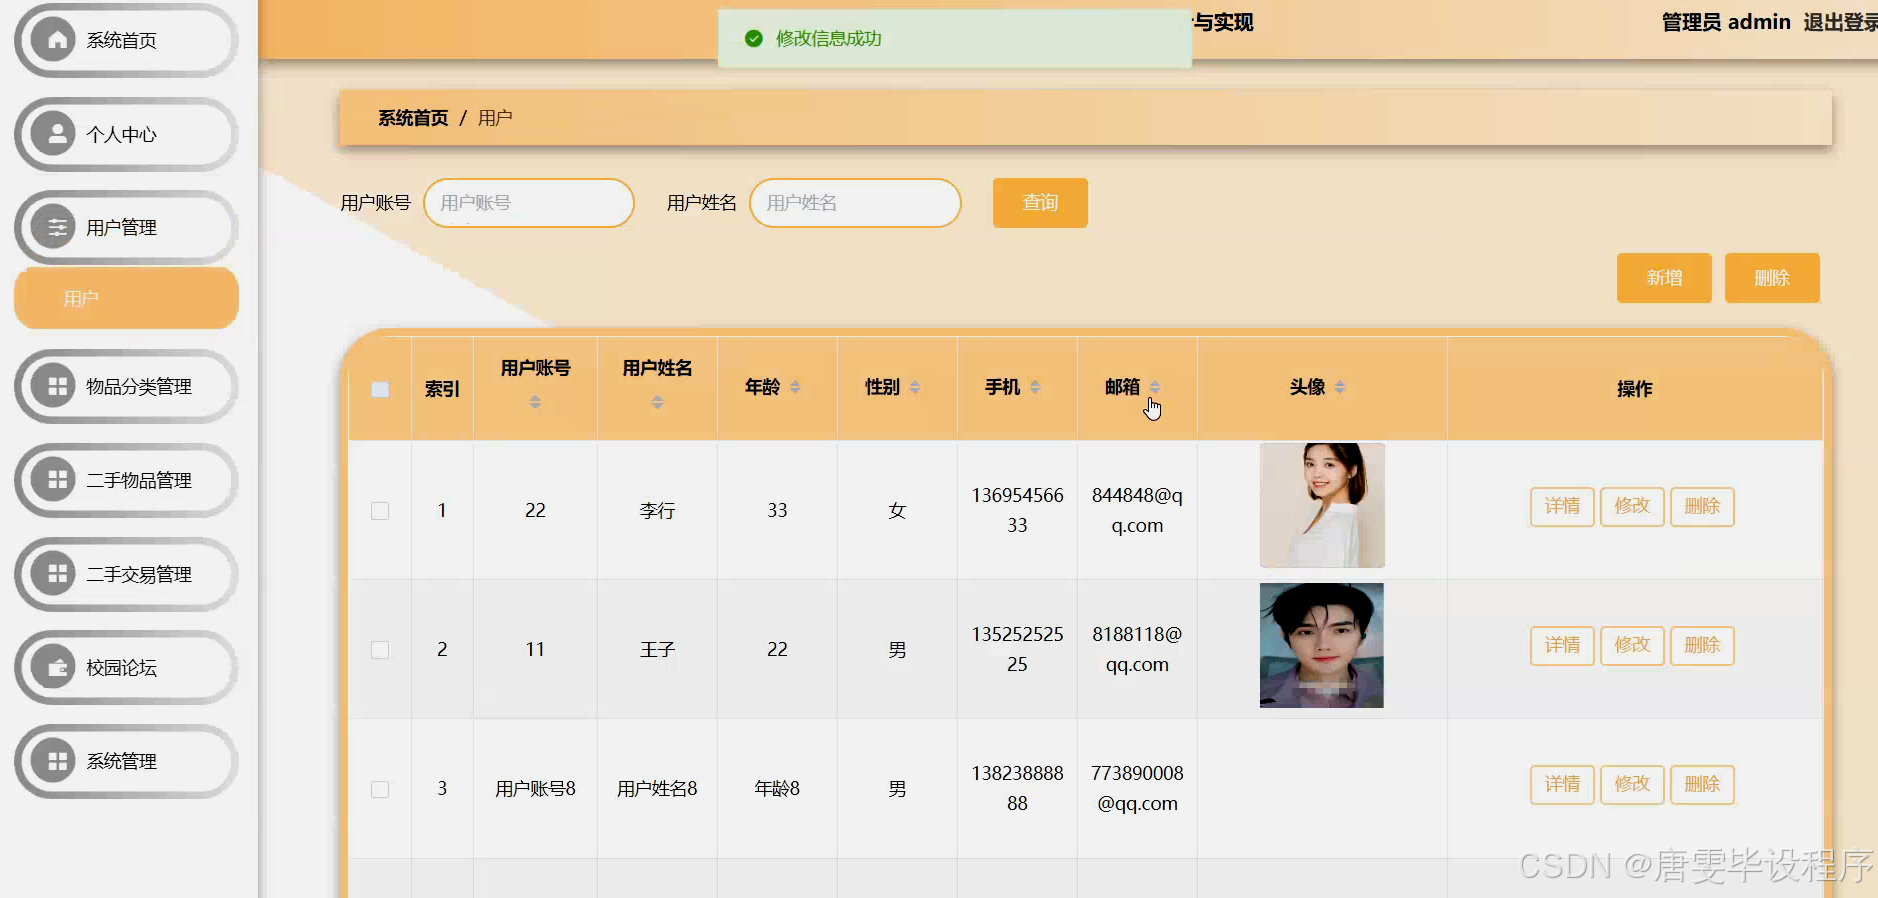Check the row for user 李行

pos(380,511)
